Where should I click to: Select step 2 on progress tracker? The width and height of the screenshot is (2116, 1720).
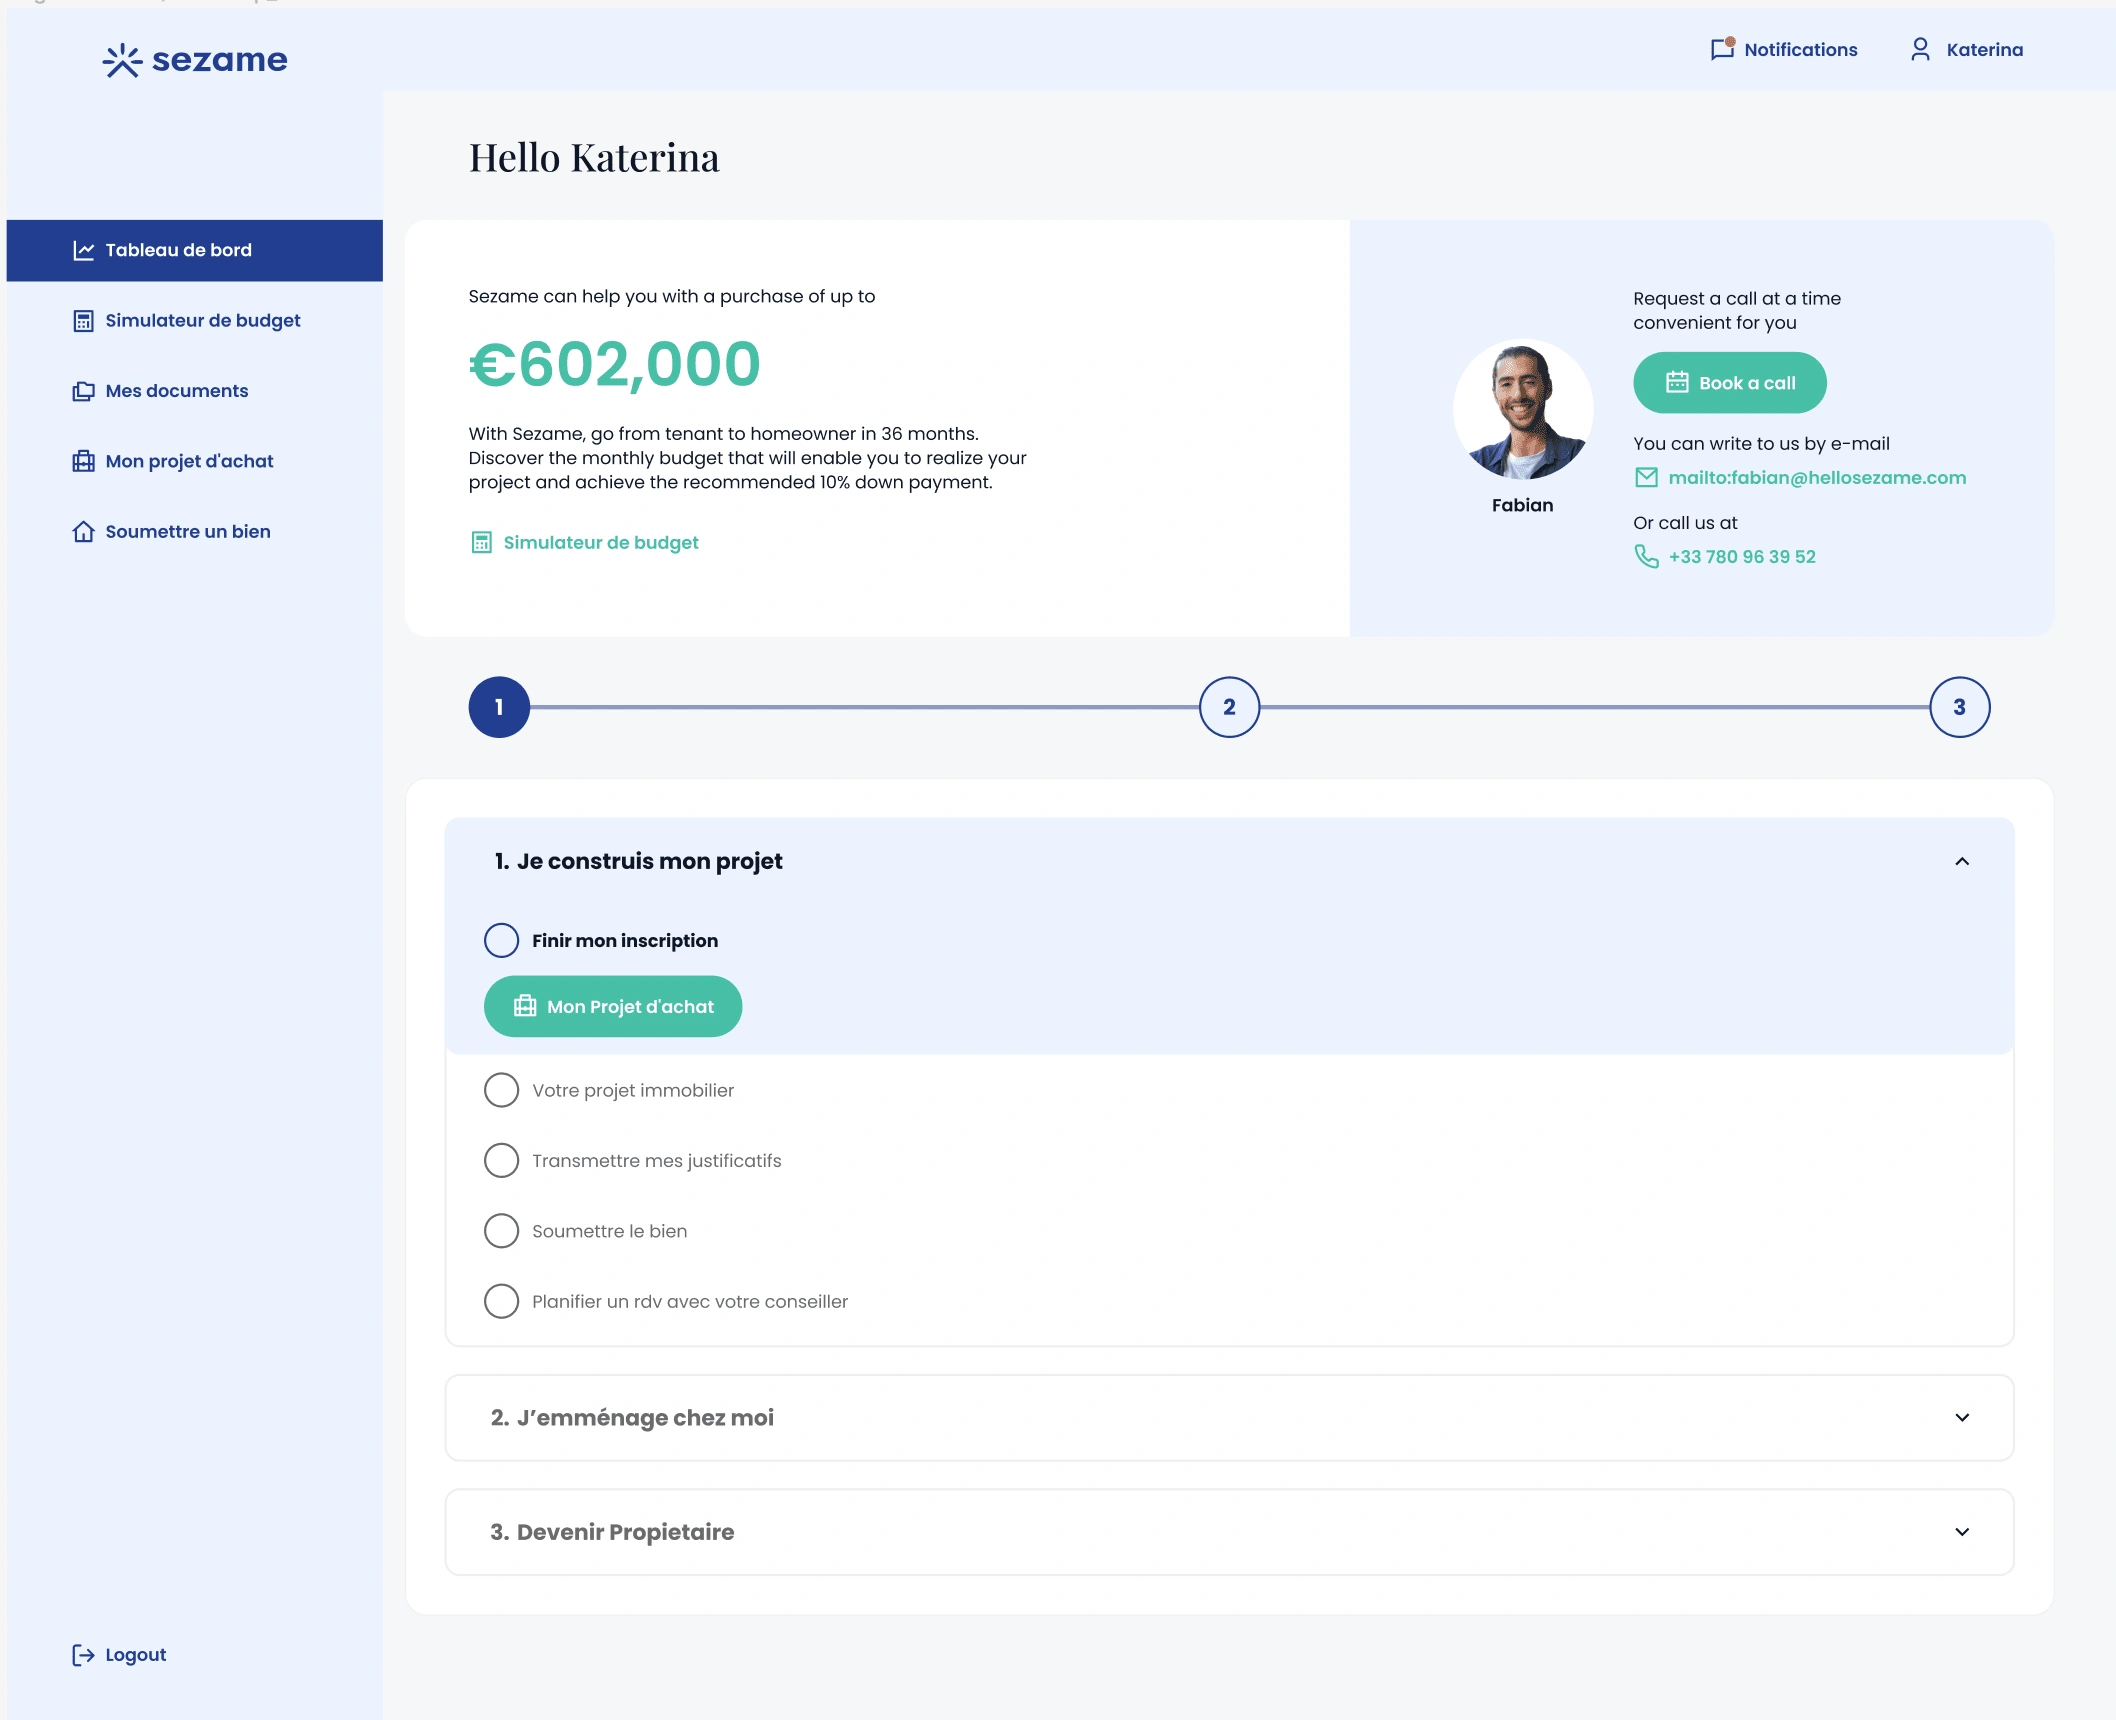1229,707
